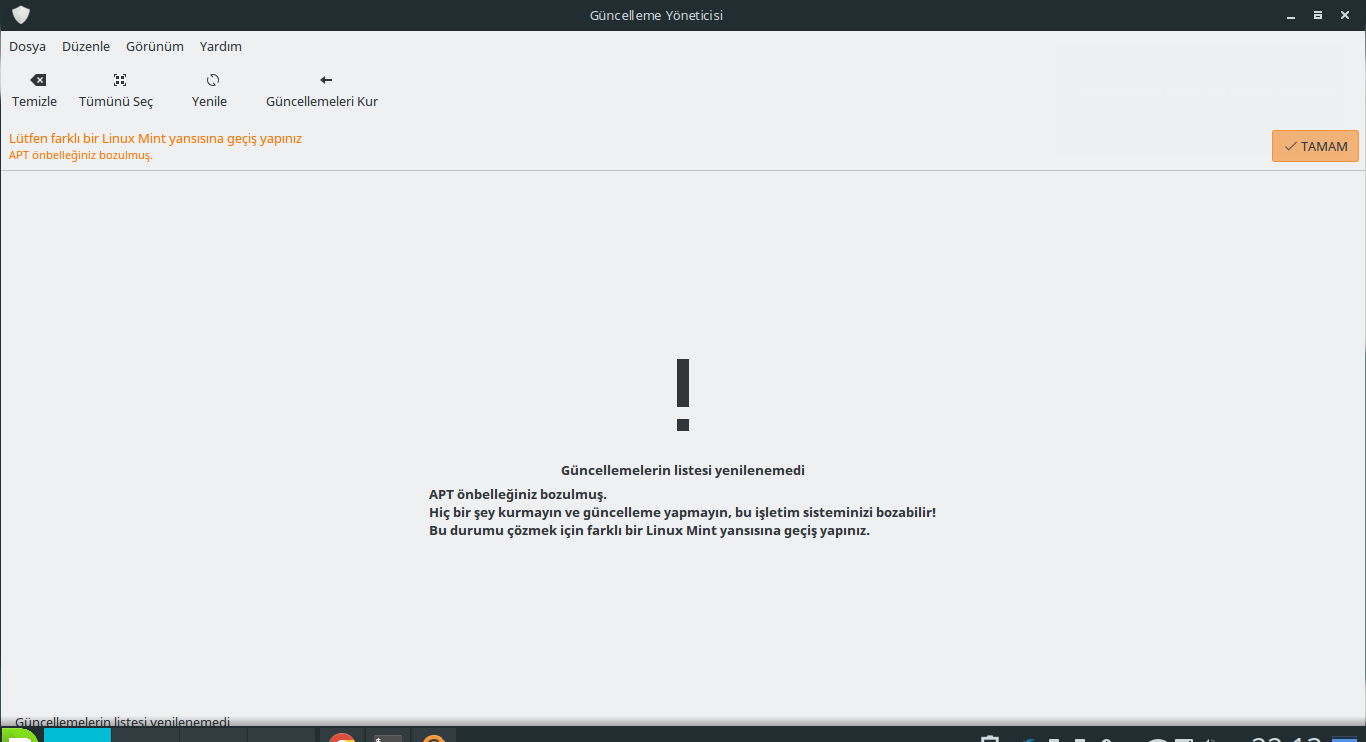The image size is (1366, 742).
Task: Refresh the update list with Yenile
Action: [210, 90]
